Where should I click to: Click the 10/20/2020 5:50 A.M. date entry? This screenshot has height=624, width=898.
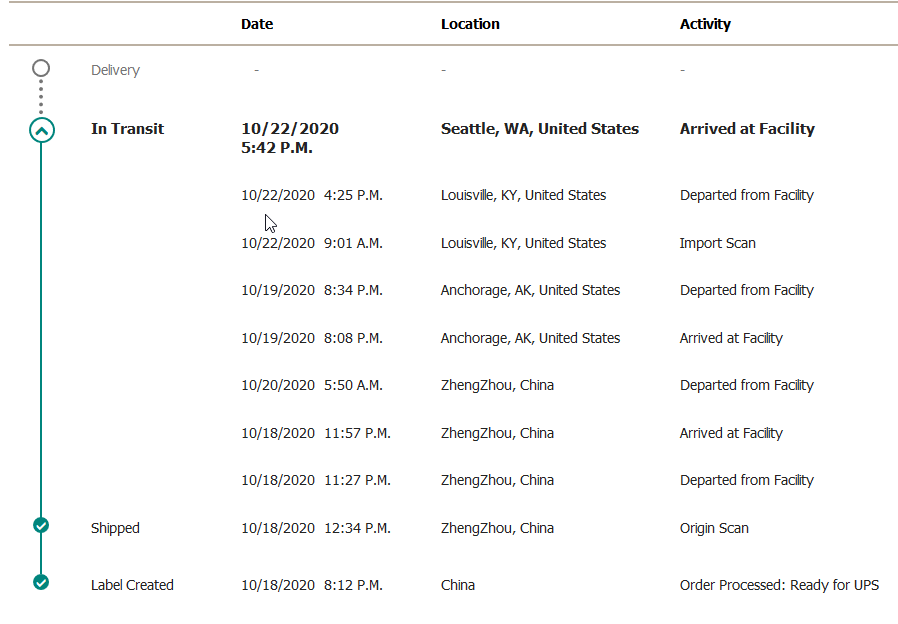click(x=312, y=385)
